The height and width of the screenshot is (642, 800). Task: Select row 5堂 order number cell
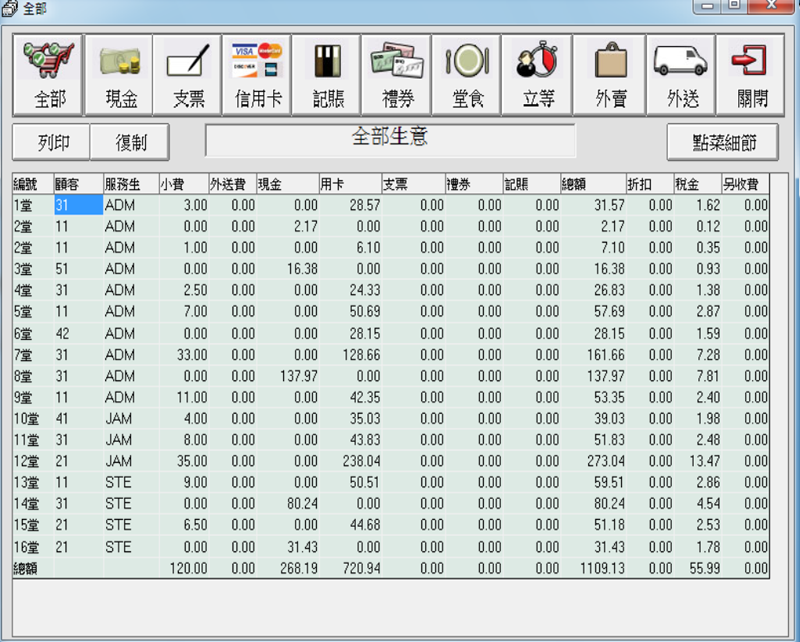tap(33, 311)
